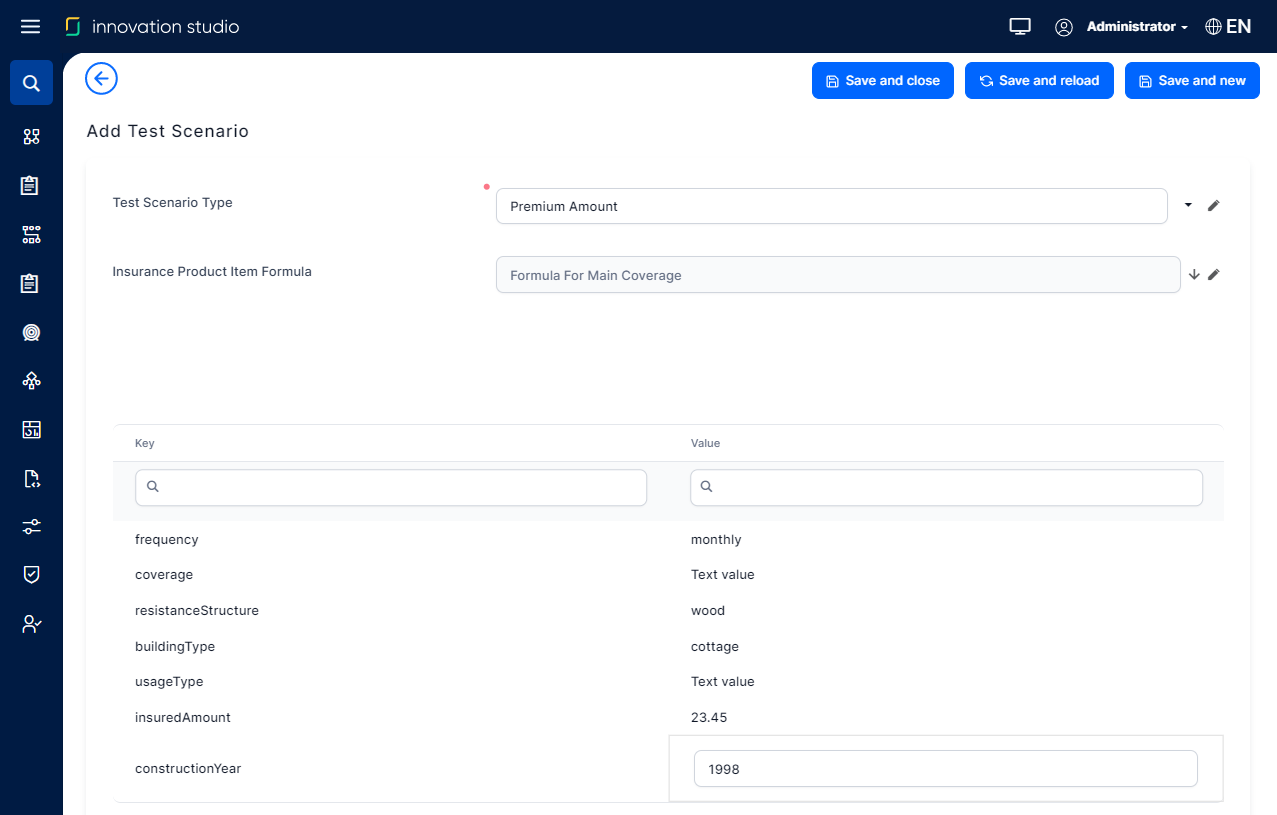Screen dimensions: 1277x815
Task: Open the EN language selector
Action: pos(1228,27)
